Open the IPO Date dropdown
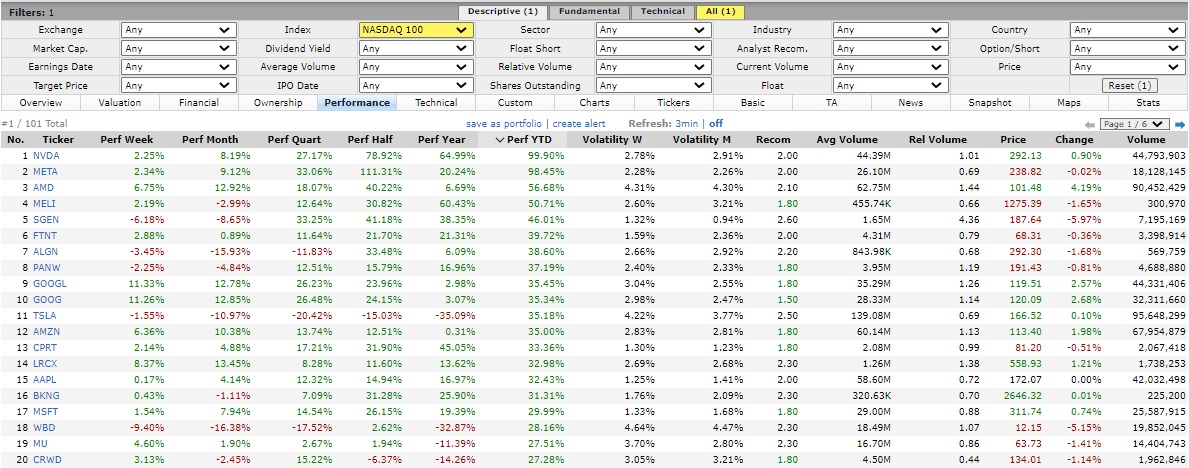This screenshot has width=1189, height=468. 416,86
